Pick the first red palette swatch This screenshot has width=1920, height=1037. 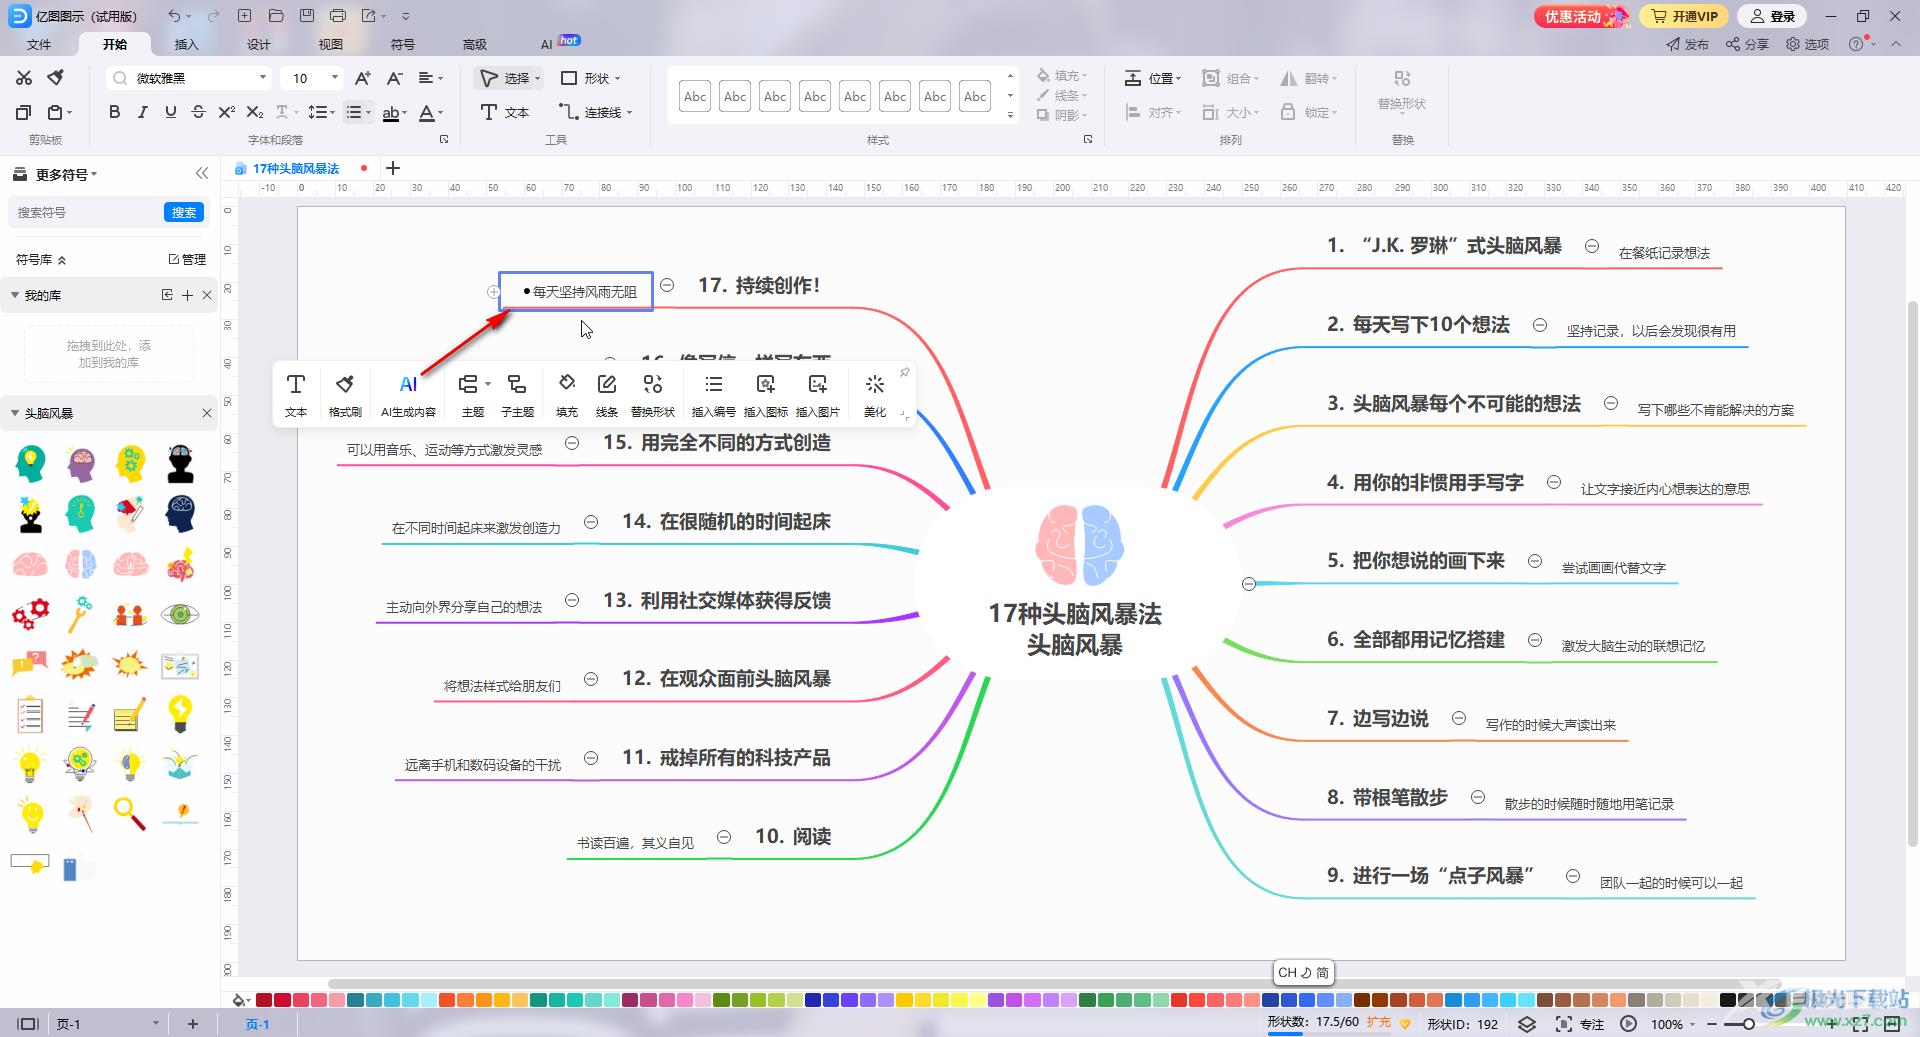pos(264,1000)
